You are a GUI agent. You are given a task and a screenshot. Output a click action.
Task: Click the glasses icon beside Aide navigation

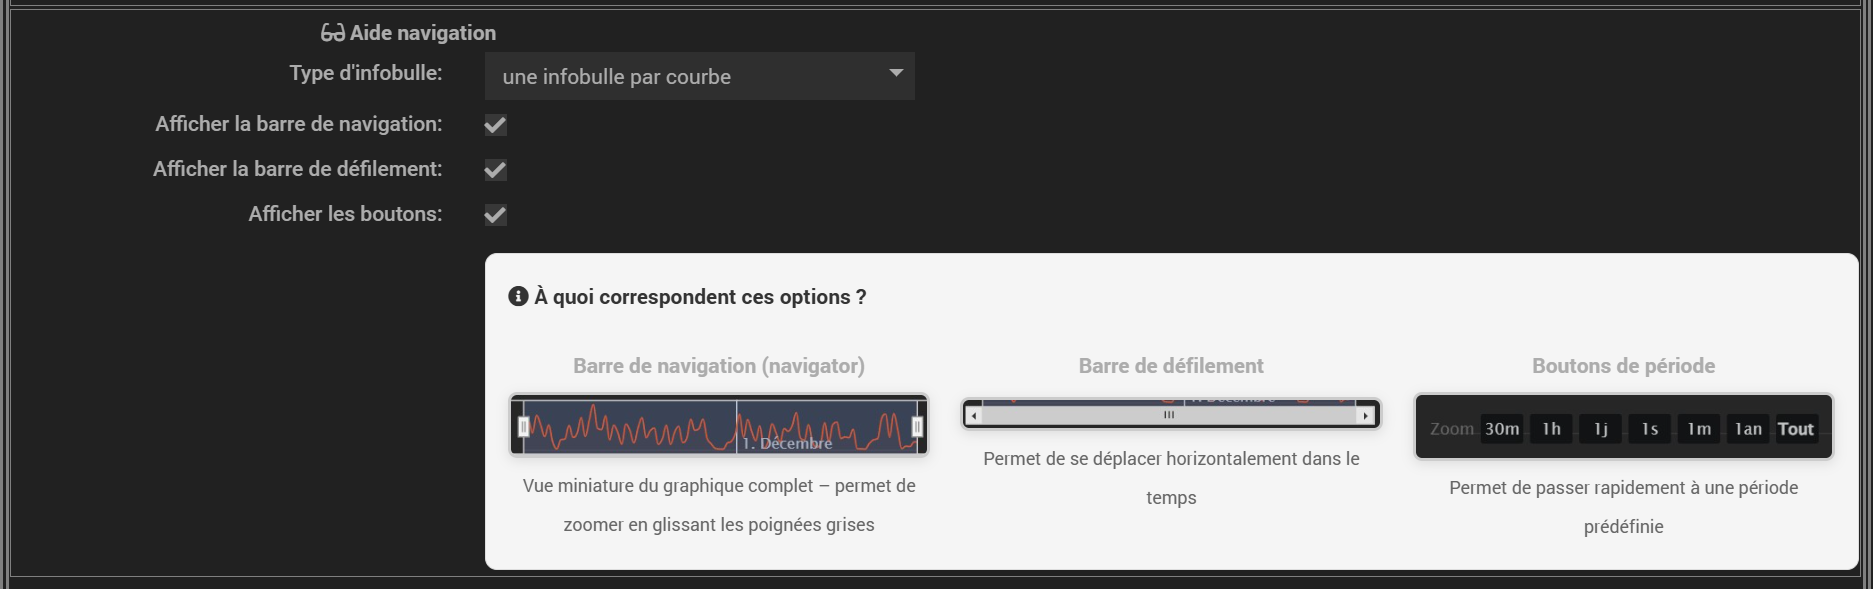click(x=332, y=33)
